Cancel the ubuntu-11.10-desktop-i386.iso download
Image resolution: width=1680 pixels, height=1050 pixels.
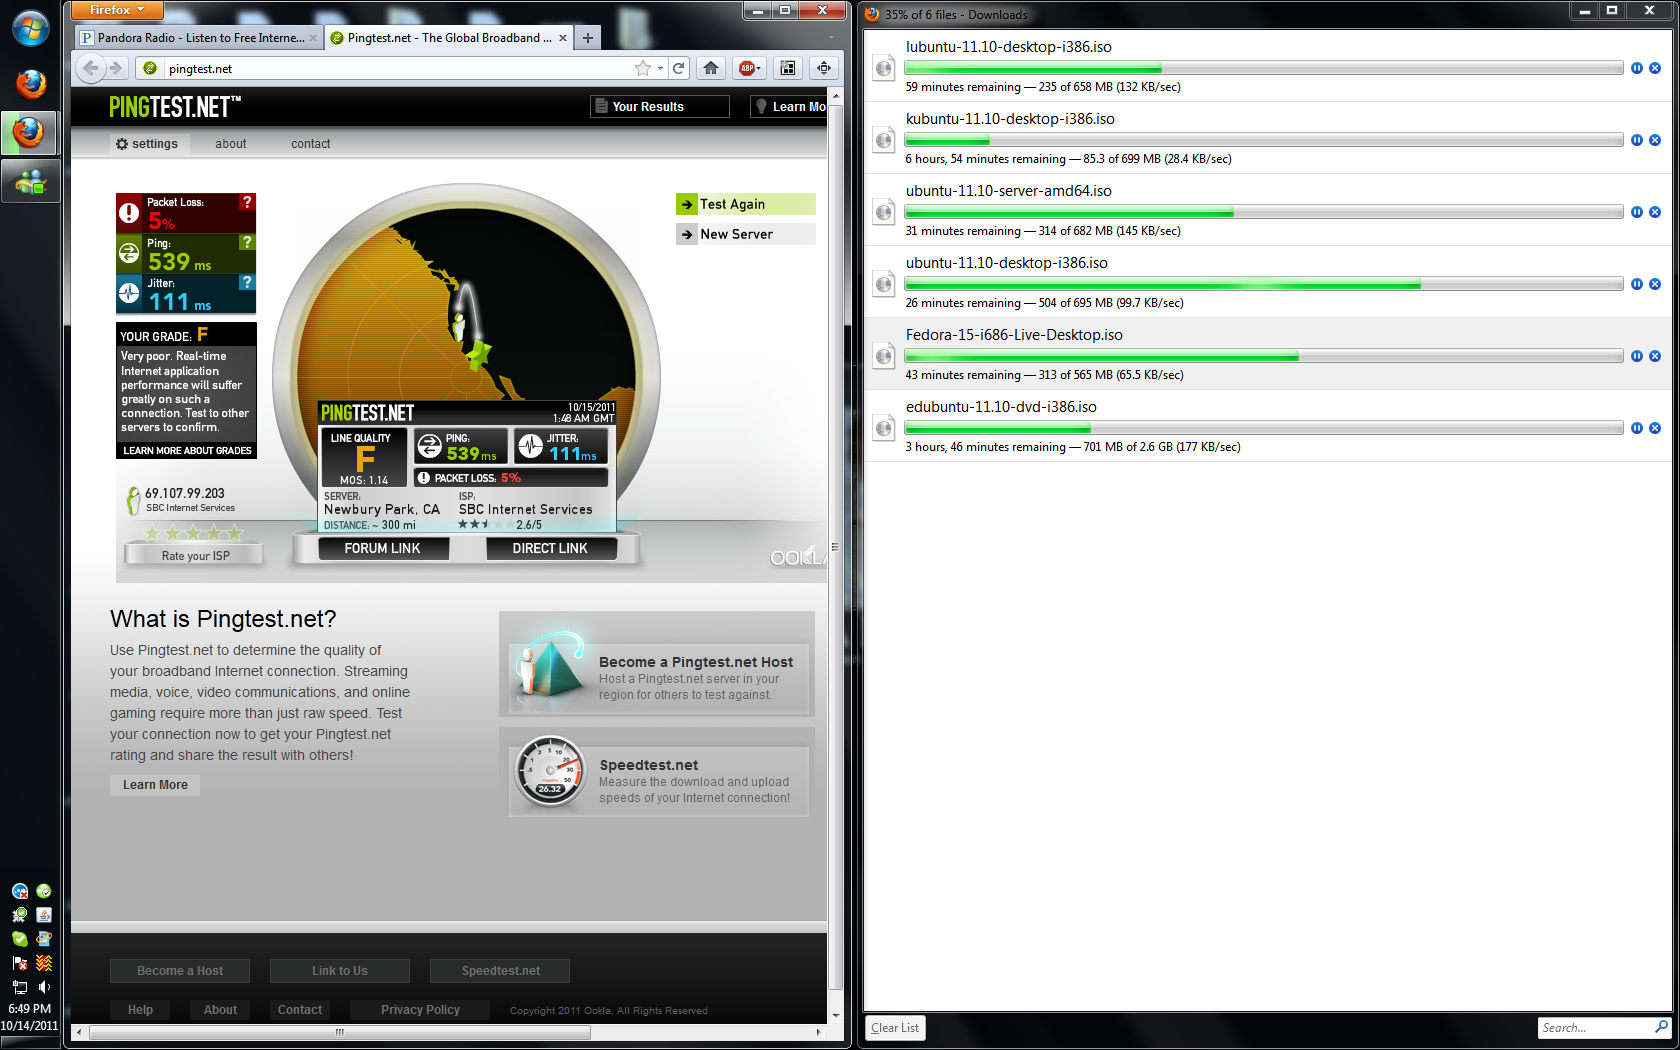1655,284
